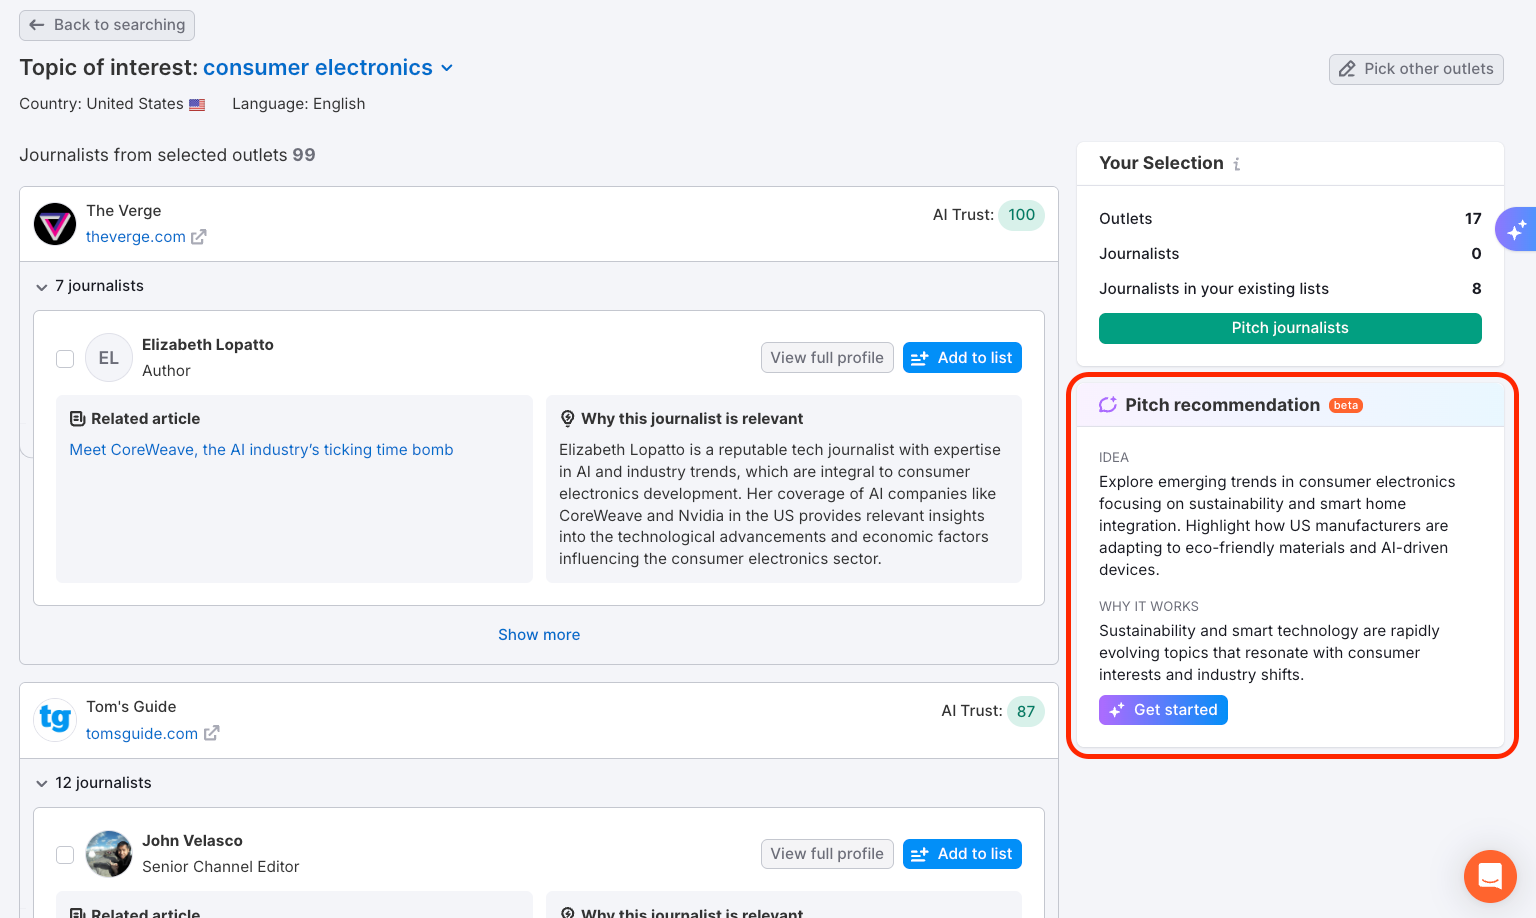The height and width of the screenshot is (918, 1536).
Task: Click Tom's Guide logo icon
Action: (x=55, y=719)
